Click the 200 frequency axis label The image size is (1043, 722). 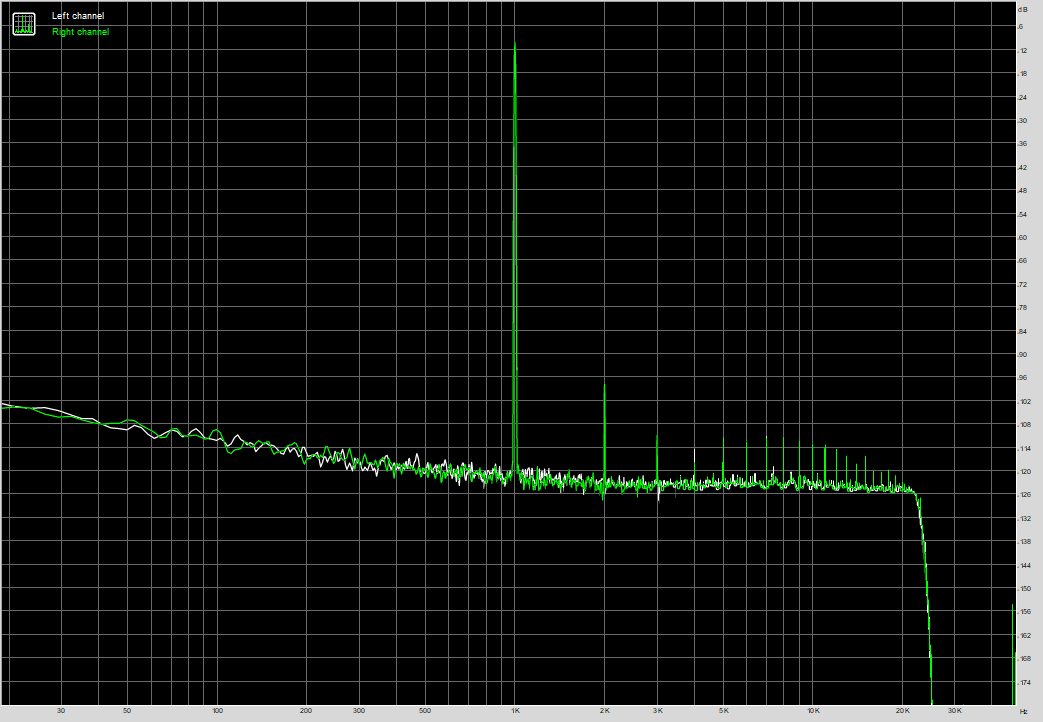(306, 711)
